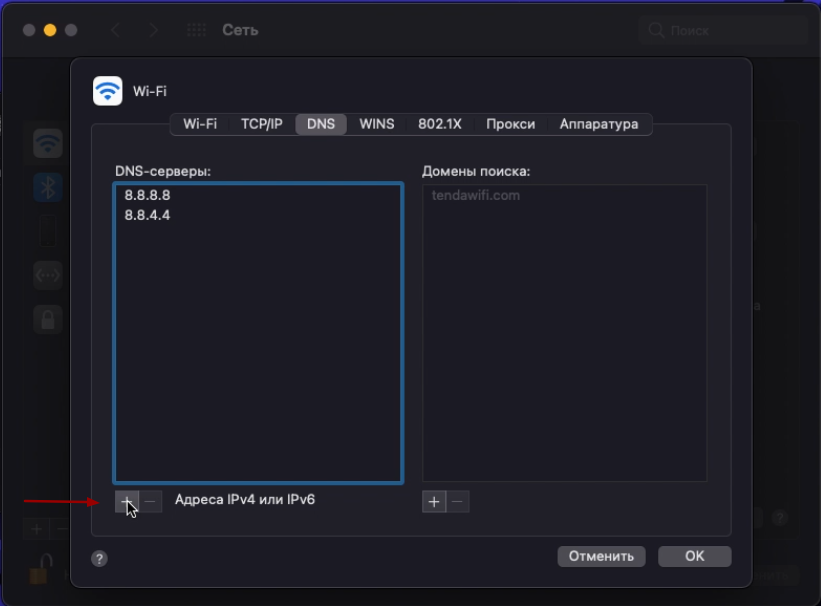Remove search domain with minus button
The height and width of the screenshot is (606, 821).
tap(458, 502)
